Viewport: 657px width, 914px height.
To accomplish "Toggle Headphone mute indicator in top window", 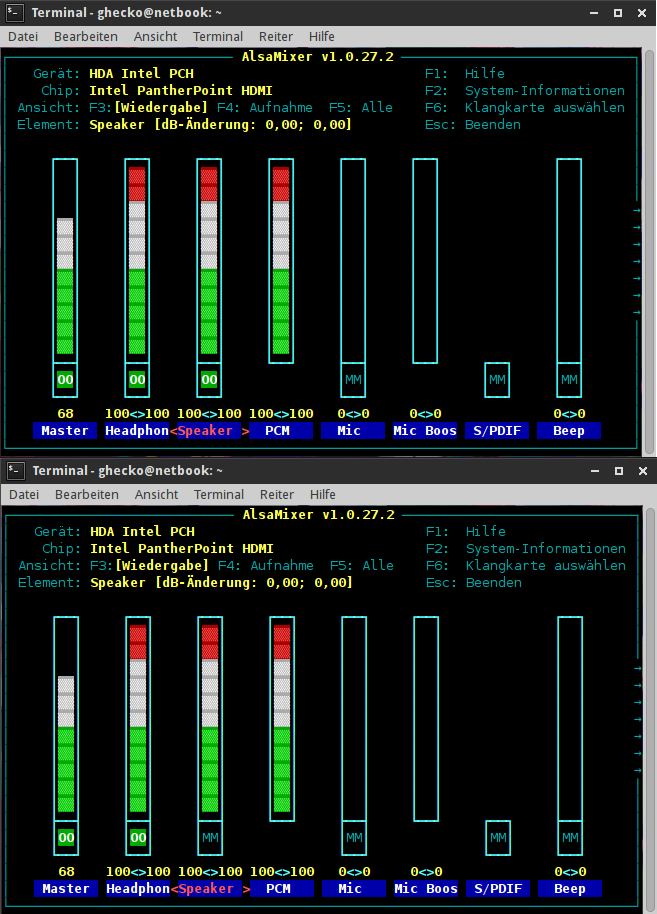I will click(x=137, y=380).
